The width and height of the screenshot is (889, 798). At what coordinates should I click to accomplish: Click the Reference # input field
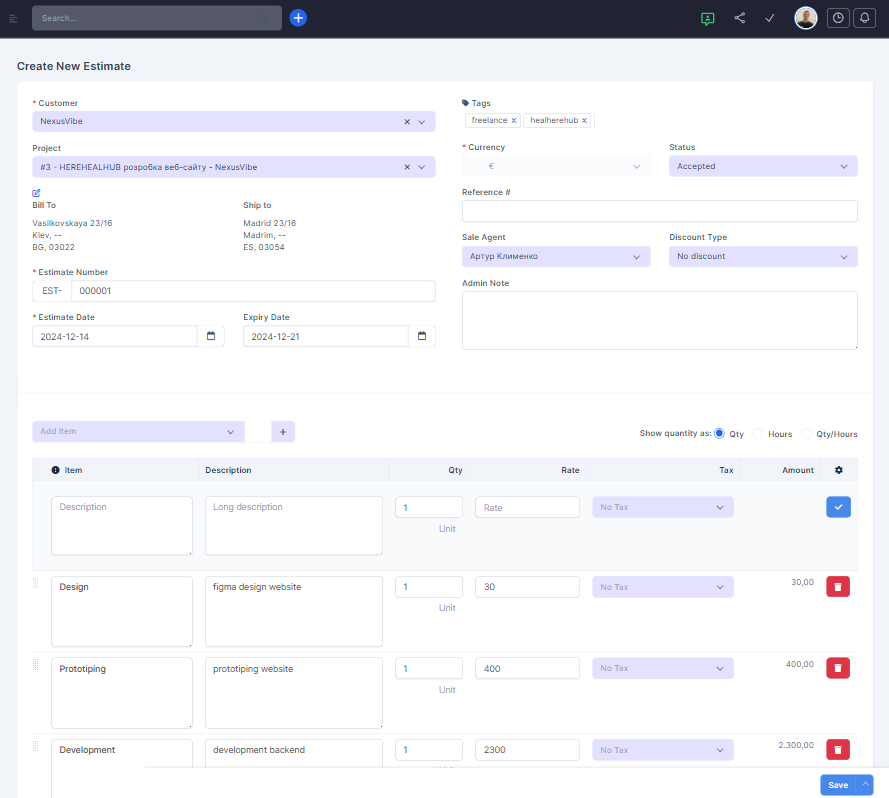[x=659, y=211]
